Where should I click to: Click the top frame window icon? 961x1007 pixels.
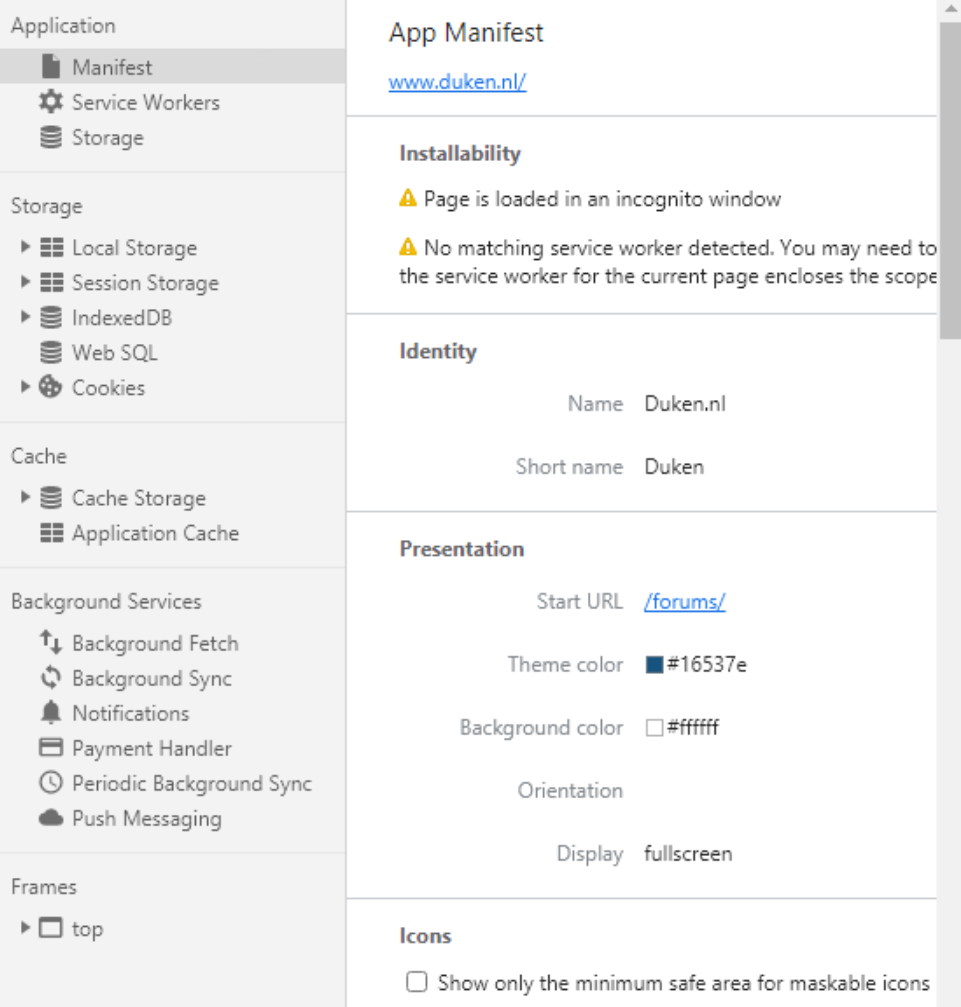(51, 928)
